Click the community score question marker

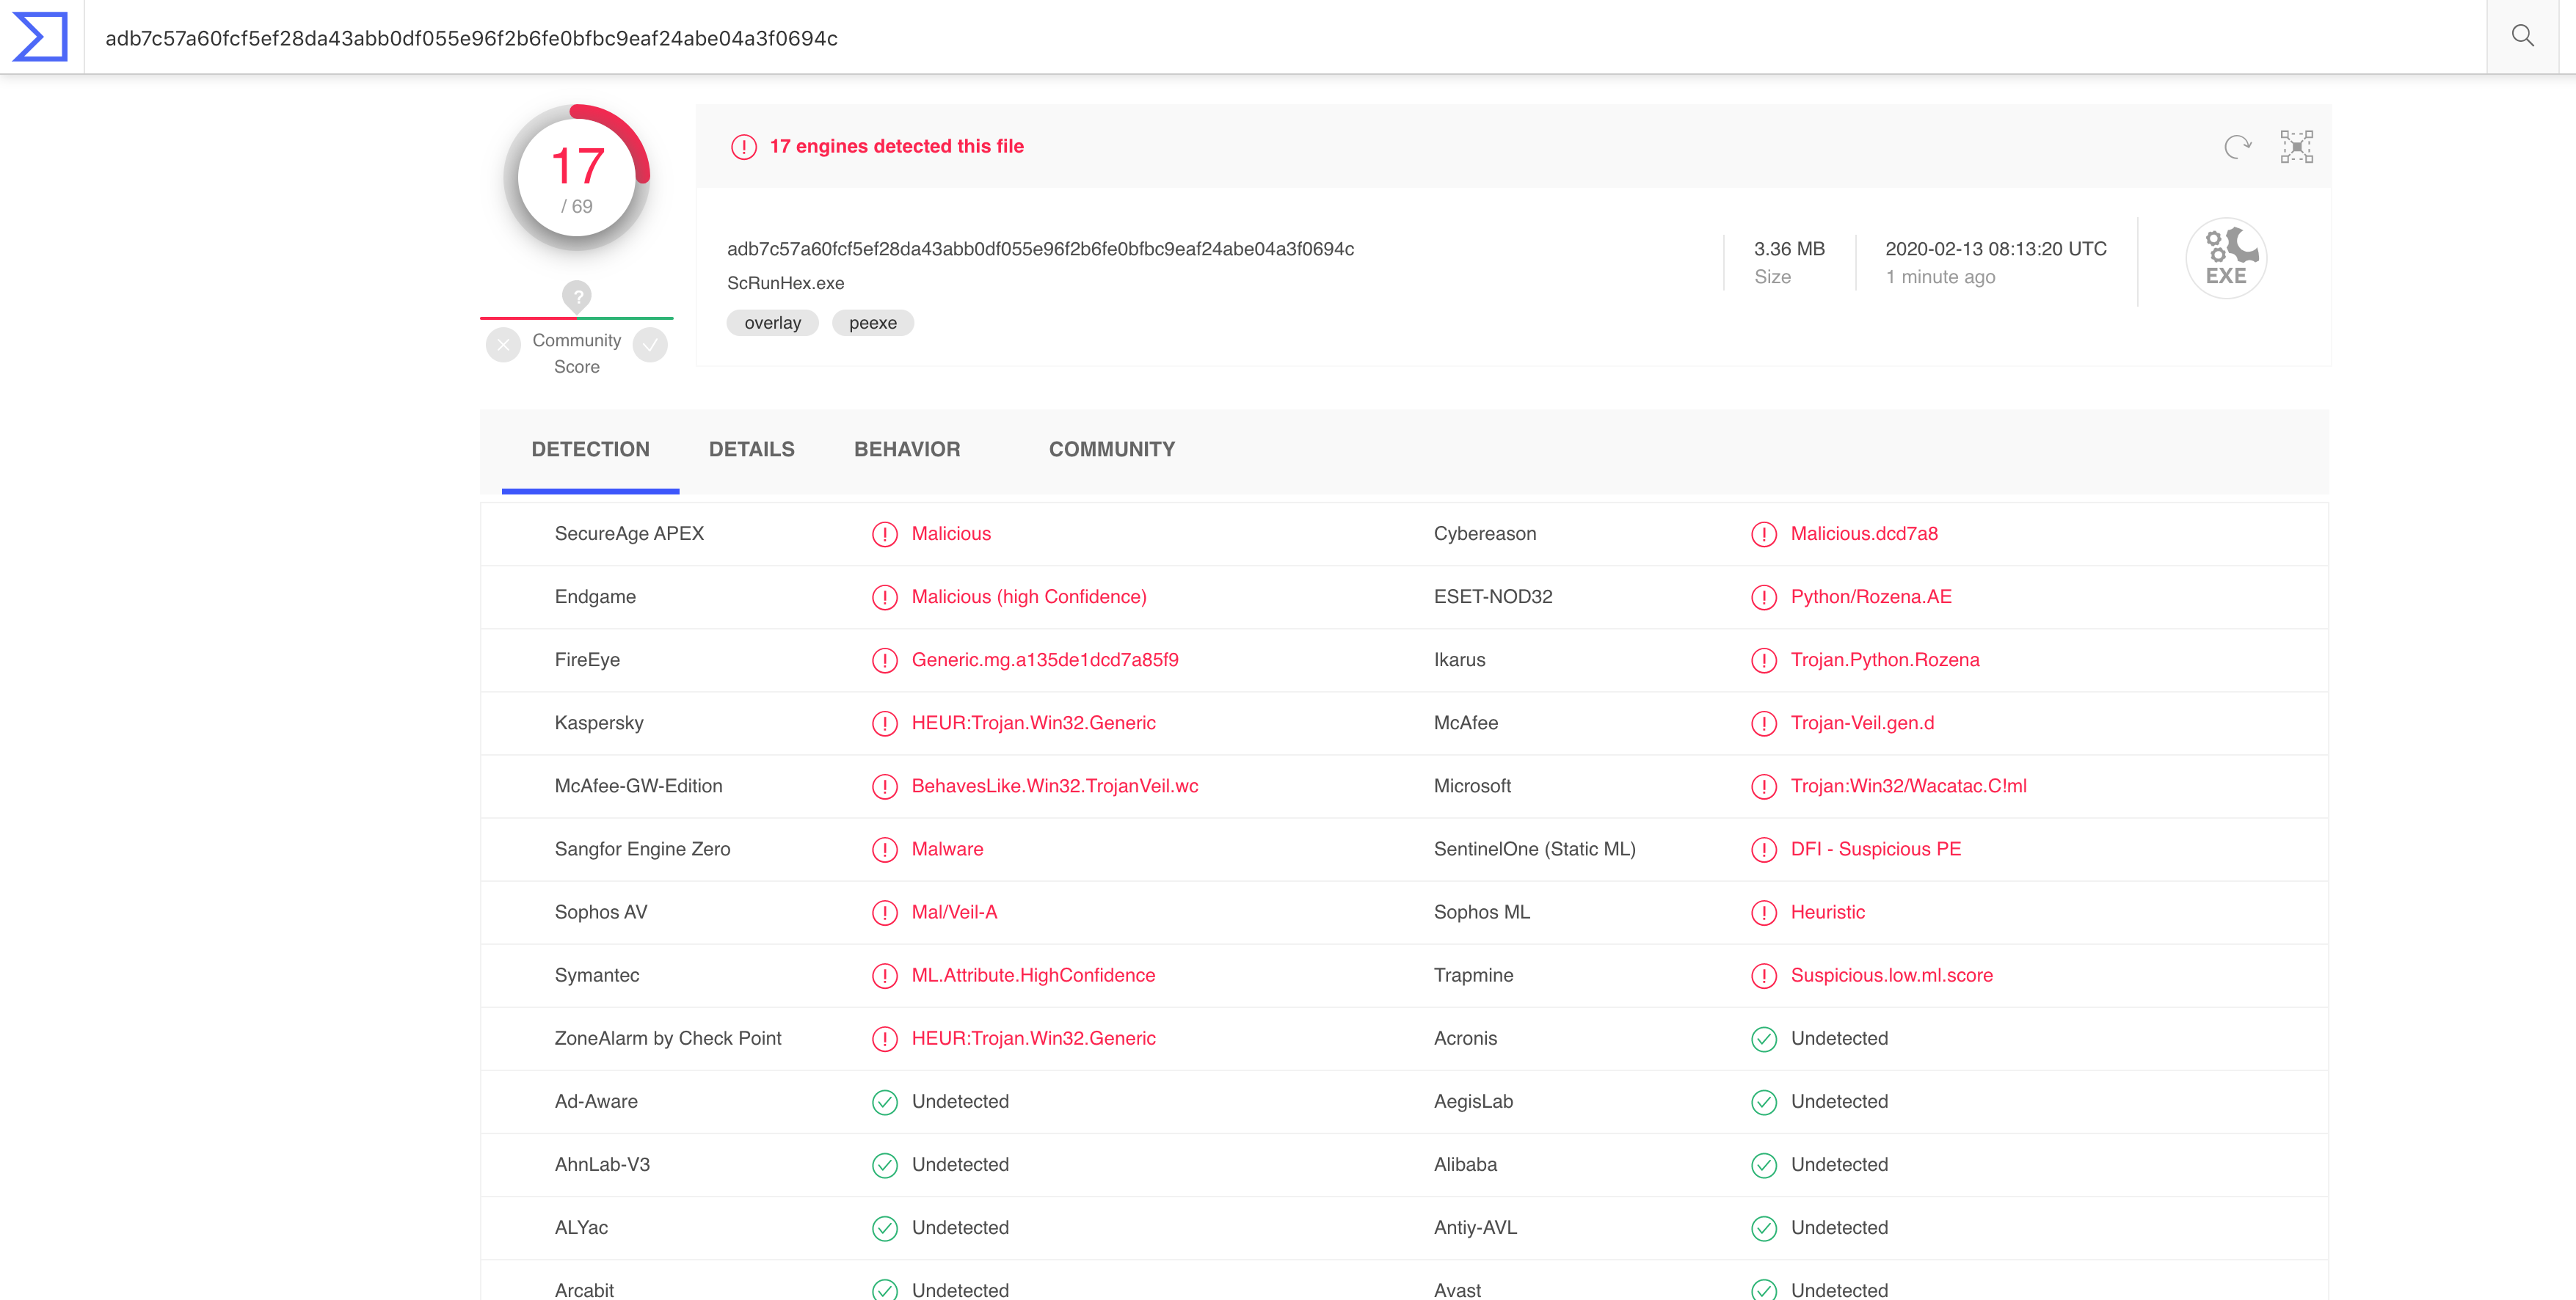point(577,296)
